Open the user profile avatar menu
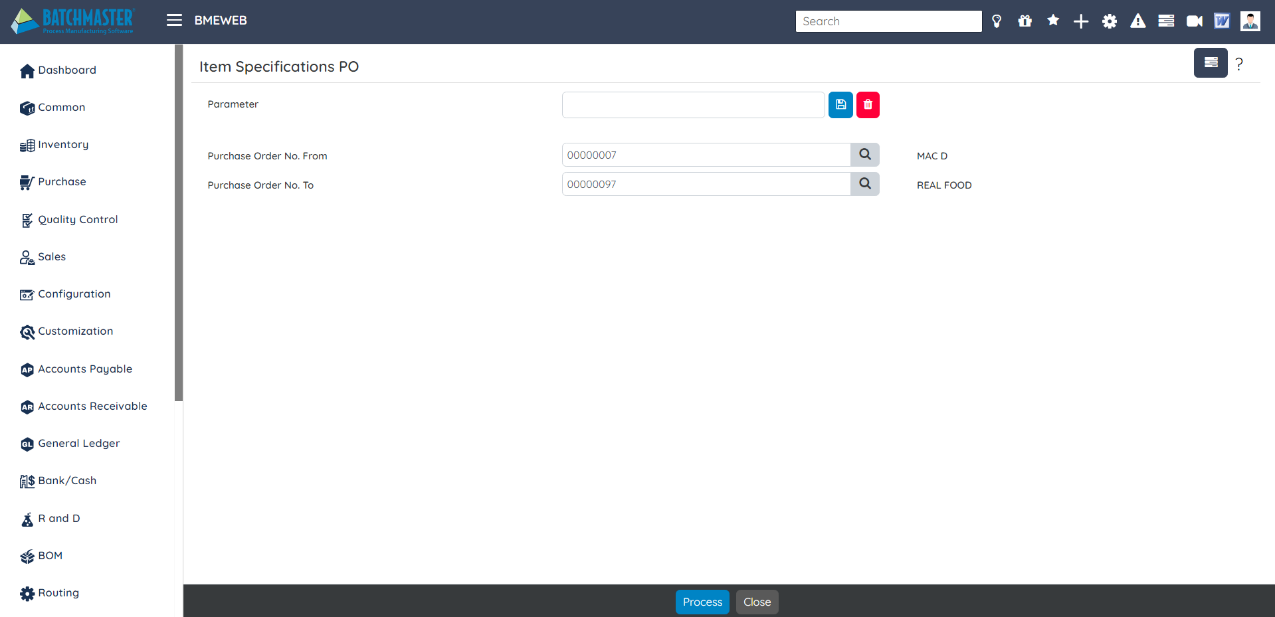This screenshot has width=1275, height=617. (x=1250, y=21)
